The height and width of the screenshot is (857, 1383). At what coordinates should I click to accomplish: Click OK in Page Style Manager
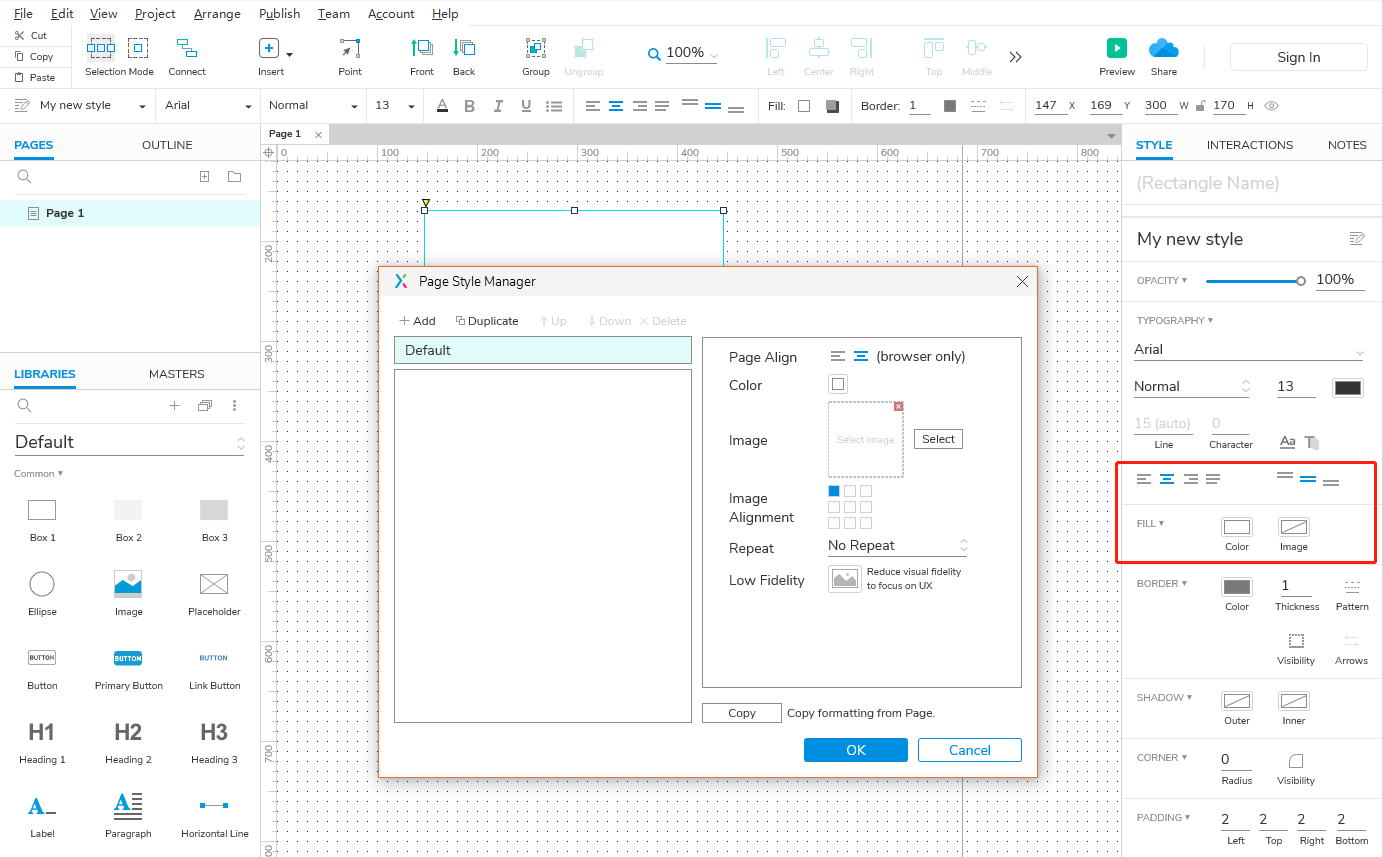pyautogui.click(x=856, y=750)
